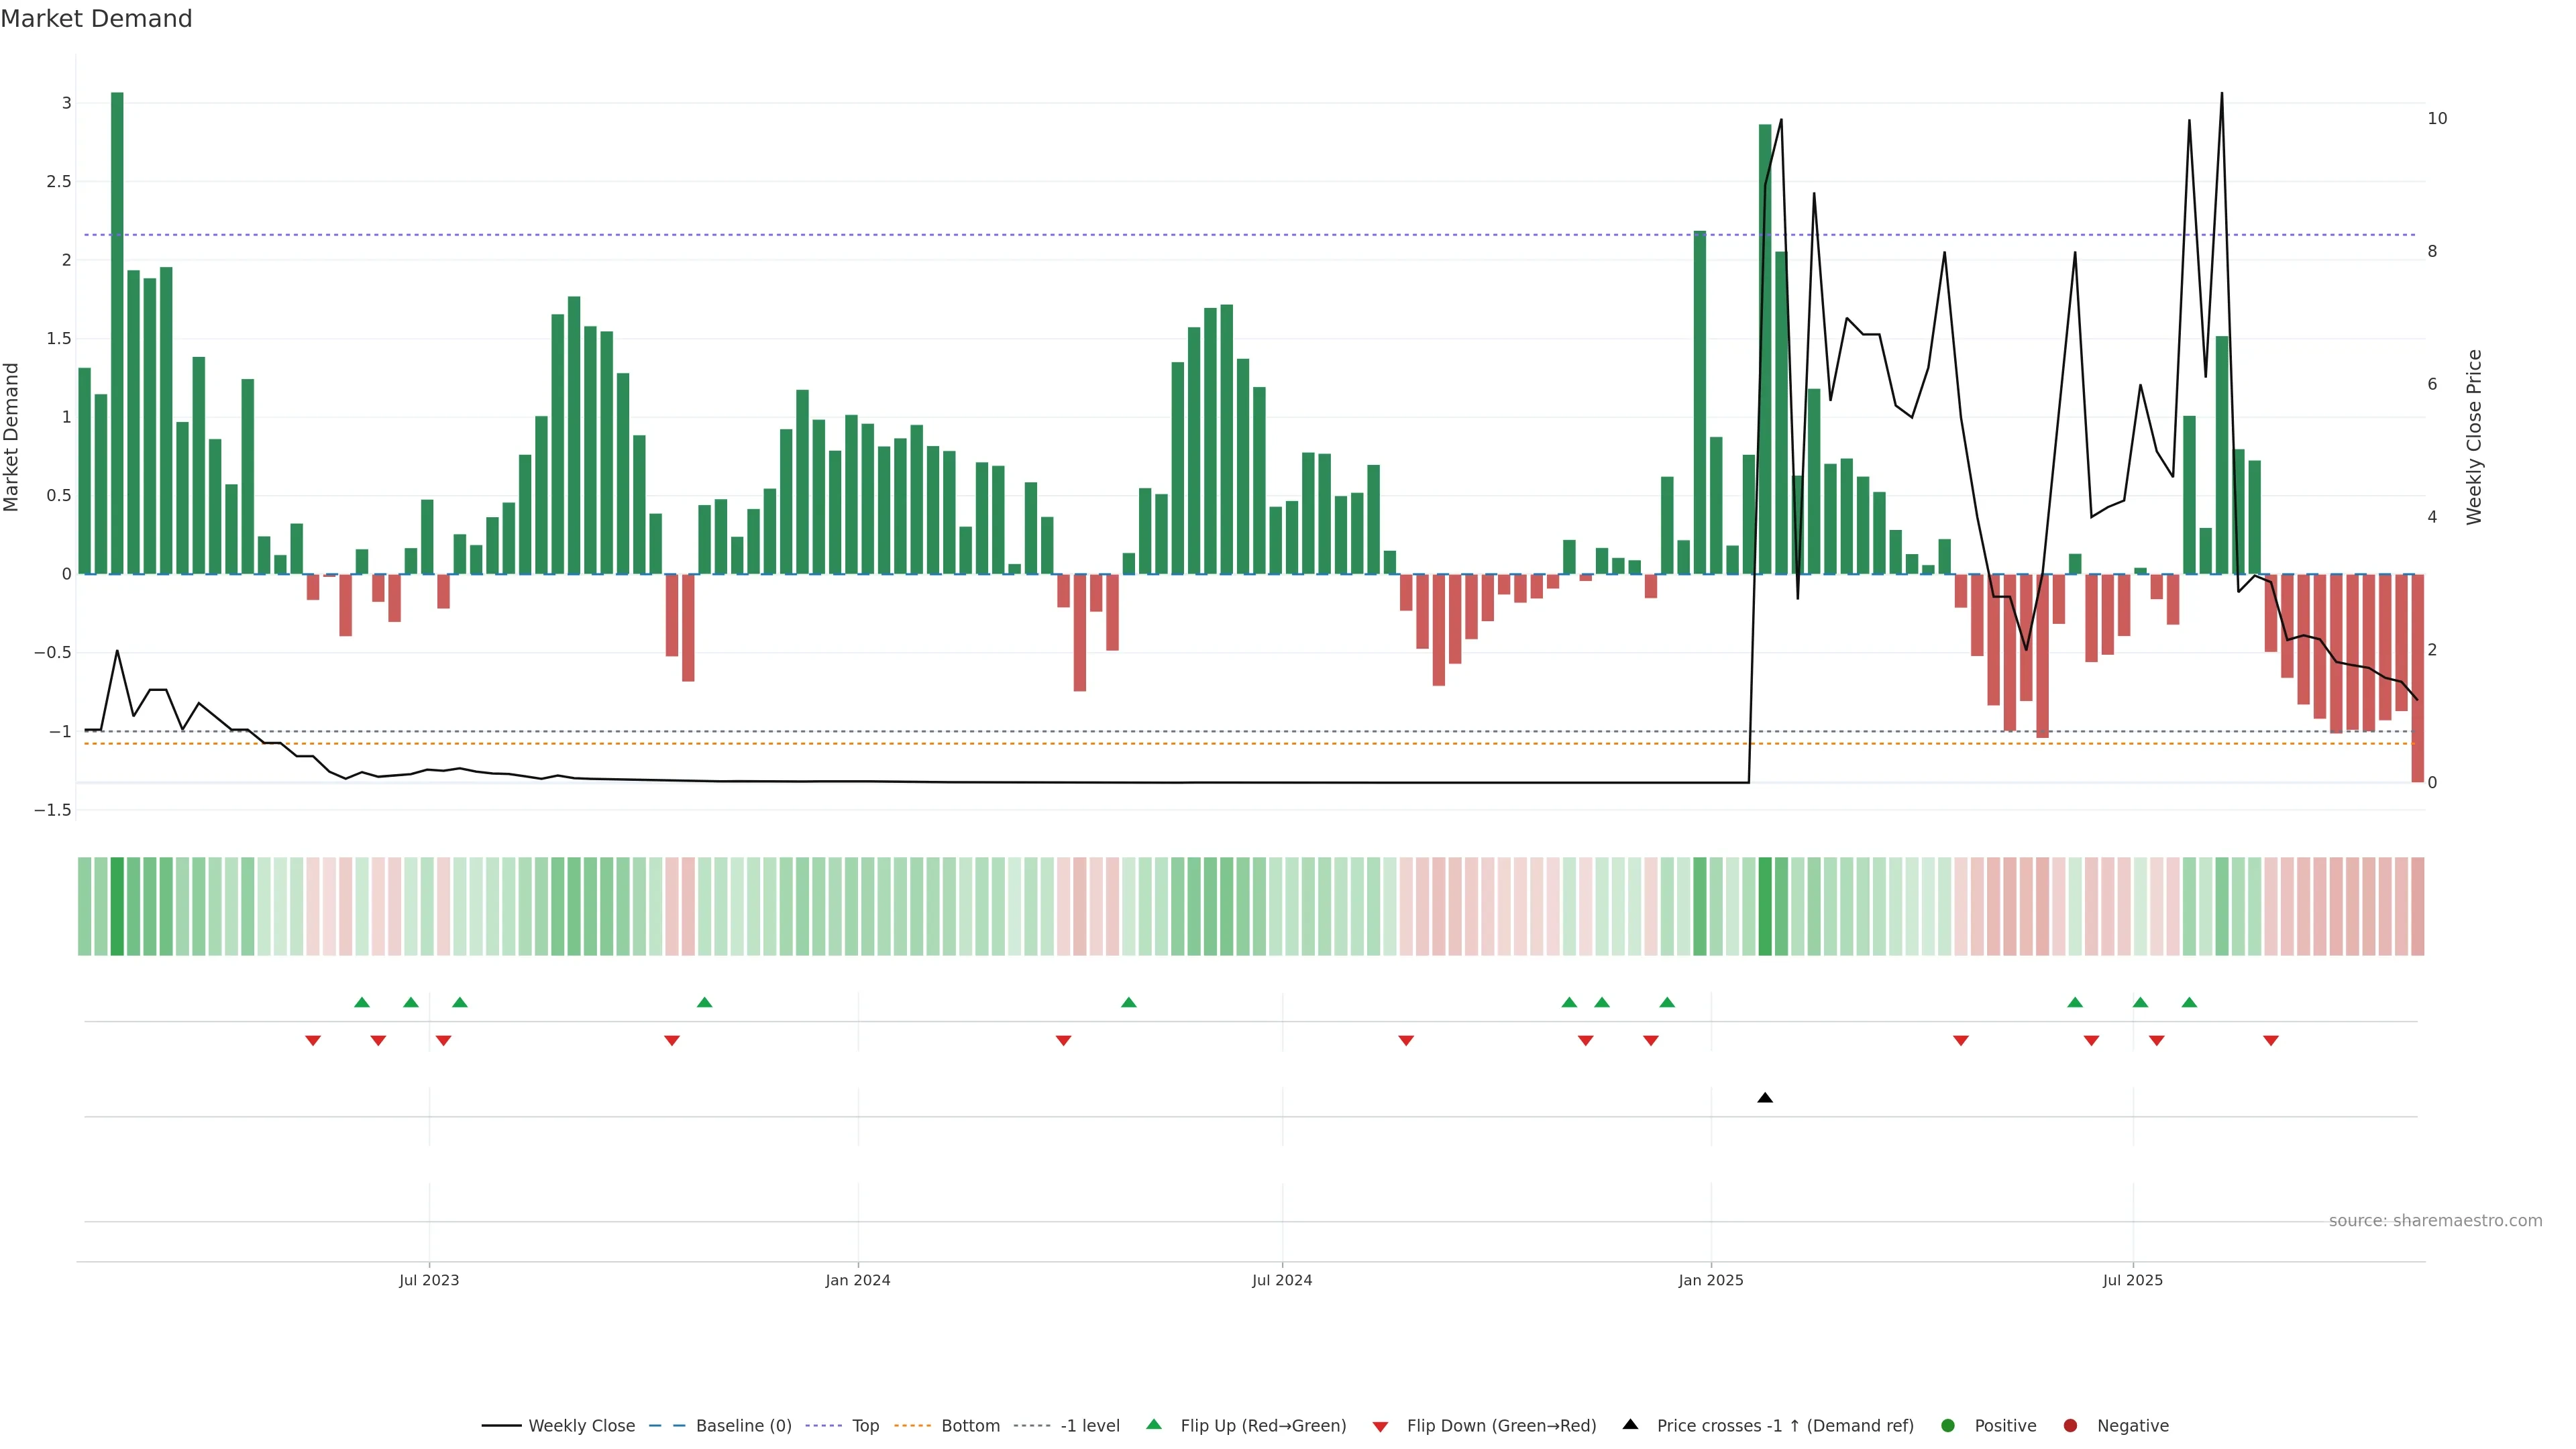The height and width of the screenshot is (1449, 2576).
Task: Click the Jan 2025 x-axis label
Action: pyautogui.click(x=1710, y=1280)
